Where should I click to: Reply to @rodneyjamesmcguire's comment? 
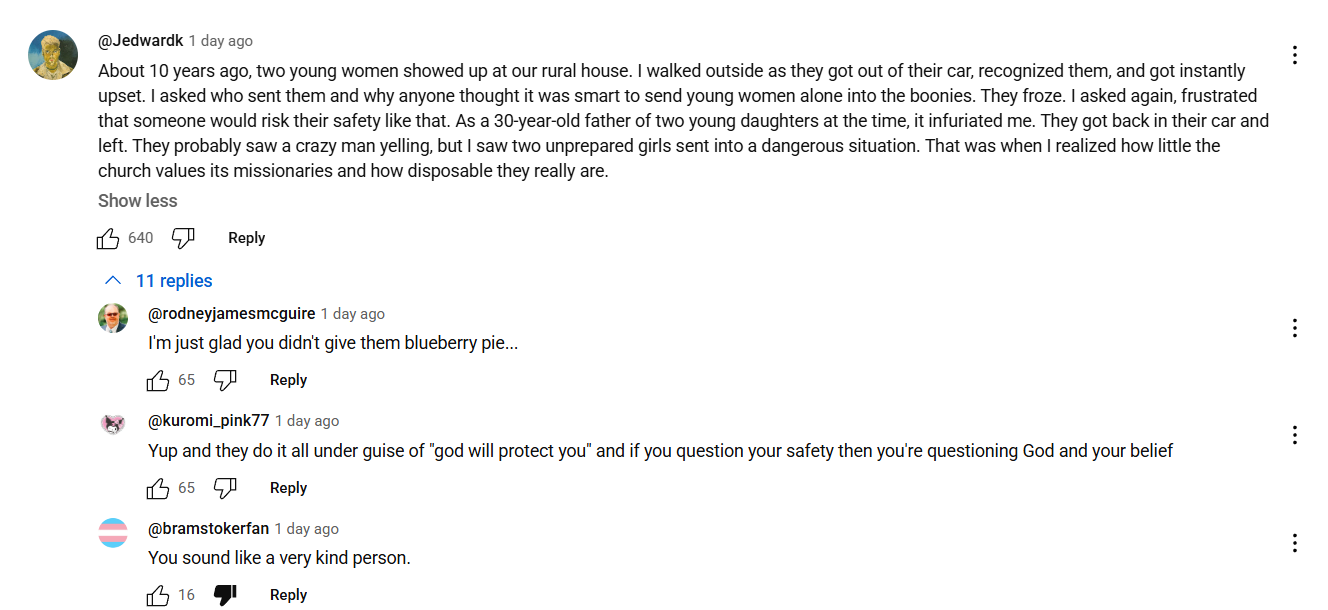click(288, 380)
